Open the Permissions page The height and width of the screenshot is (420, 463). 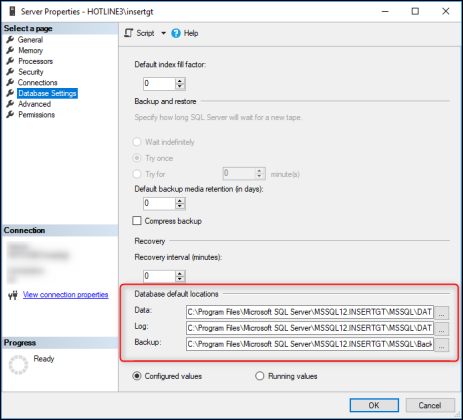[x=36, y=114]
